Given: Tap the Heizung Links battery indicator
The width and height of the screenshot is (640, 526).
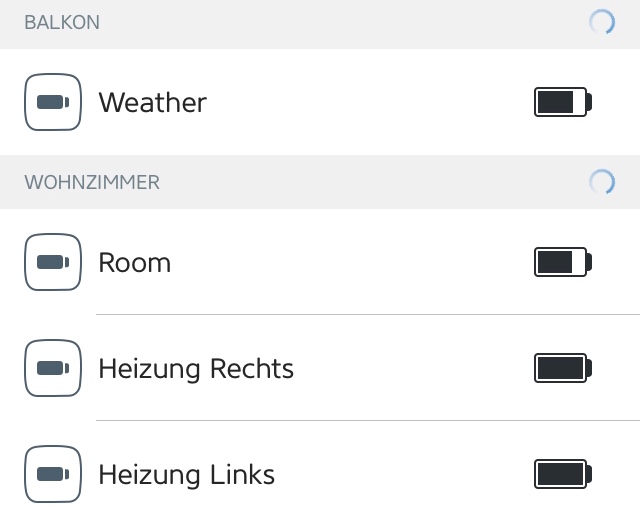Looking at the screenshot, I should 563,474.
